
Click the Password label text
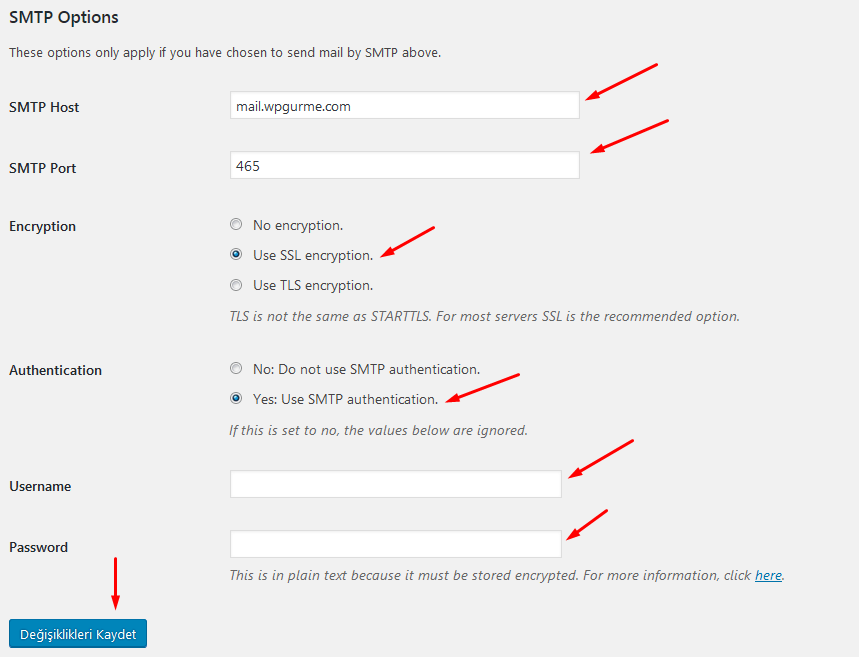click(37, 547)
